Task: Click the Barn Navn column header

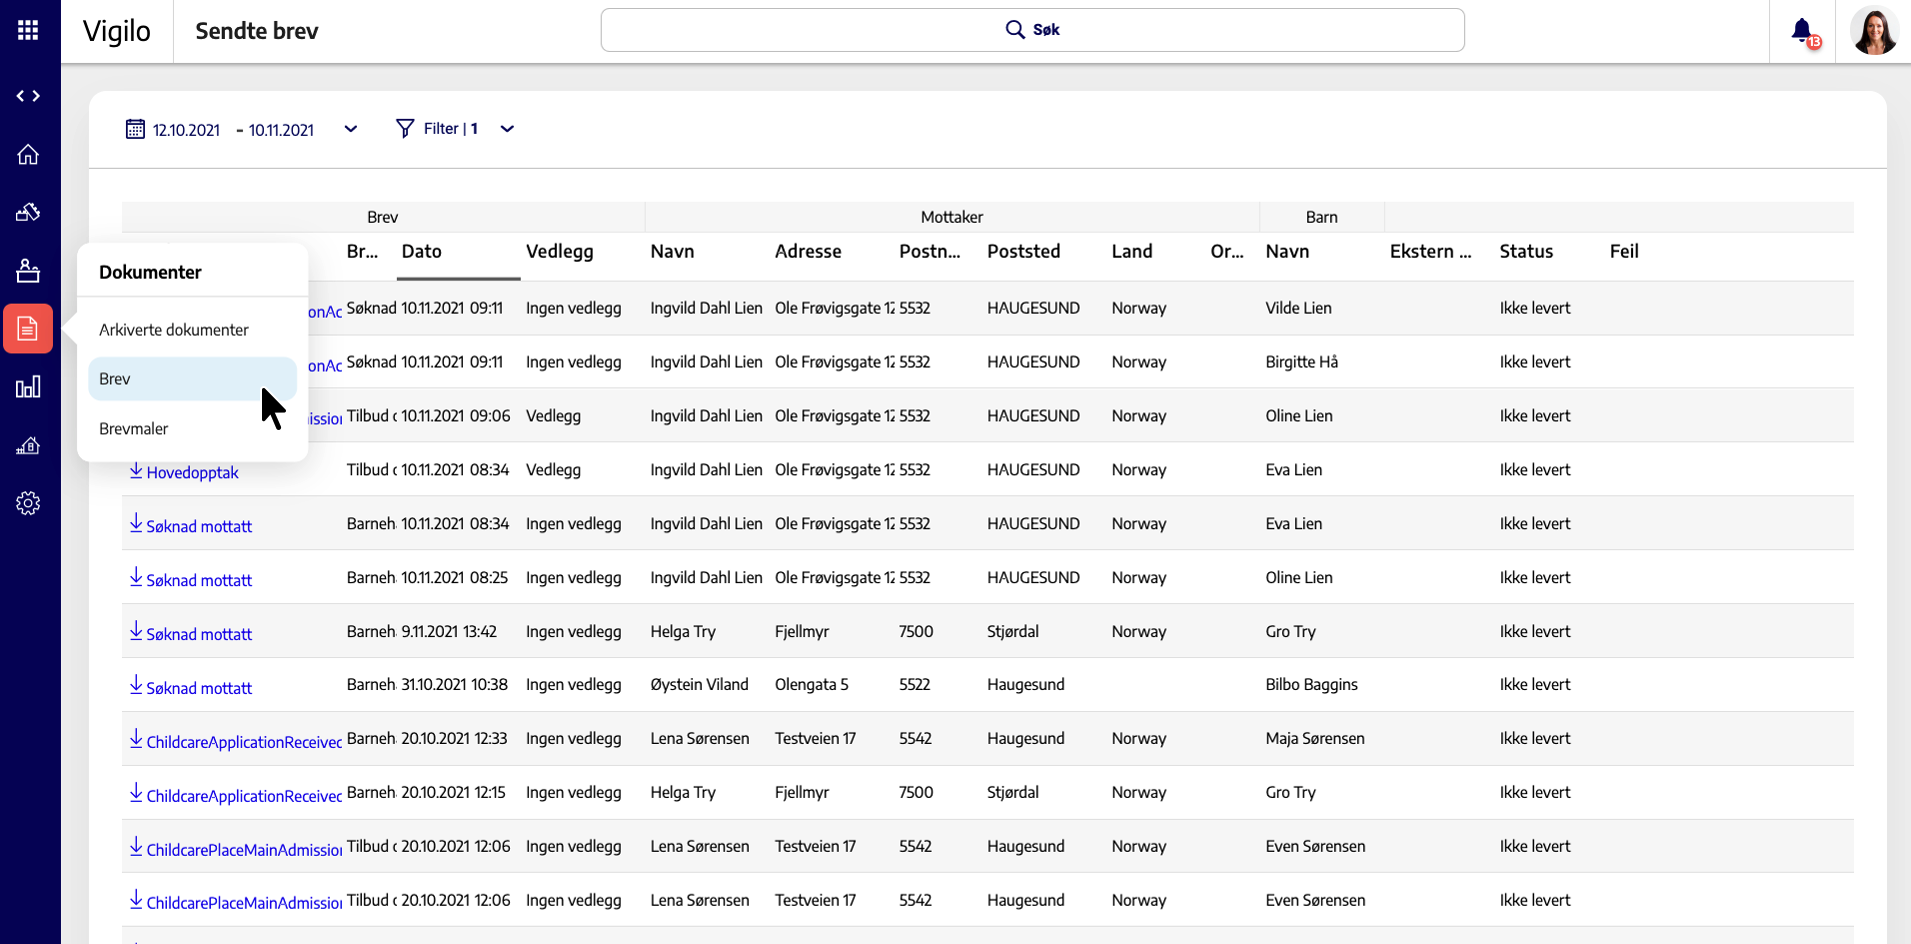Action: [x=1287, y=252]
